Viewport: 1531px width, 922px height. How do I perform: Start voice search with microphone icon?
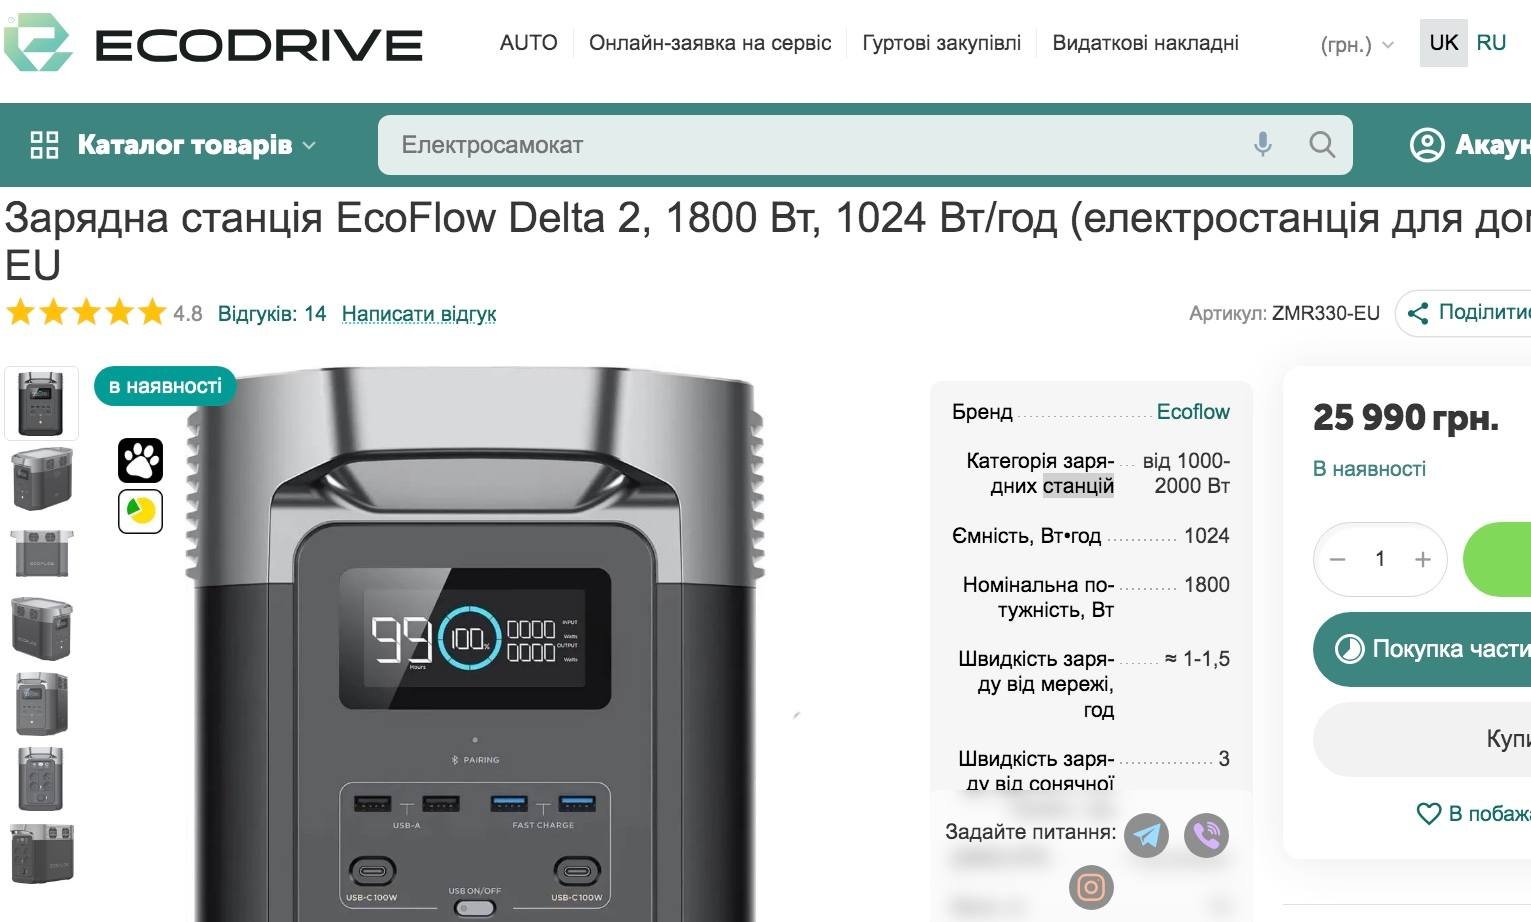click(x=1263, y=145)
